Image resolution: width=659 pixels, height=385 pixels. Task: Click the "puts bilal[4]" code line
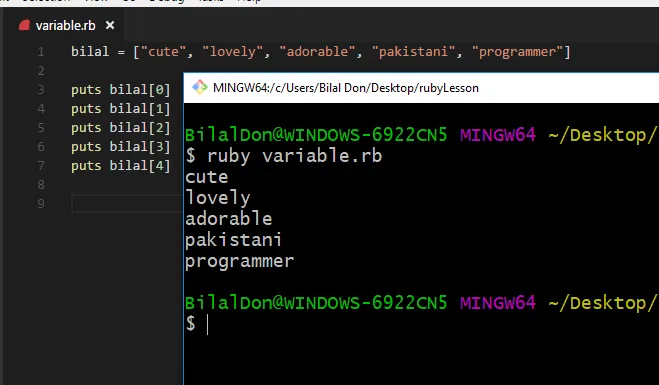click(x=121, y=166)
